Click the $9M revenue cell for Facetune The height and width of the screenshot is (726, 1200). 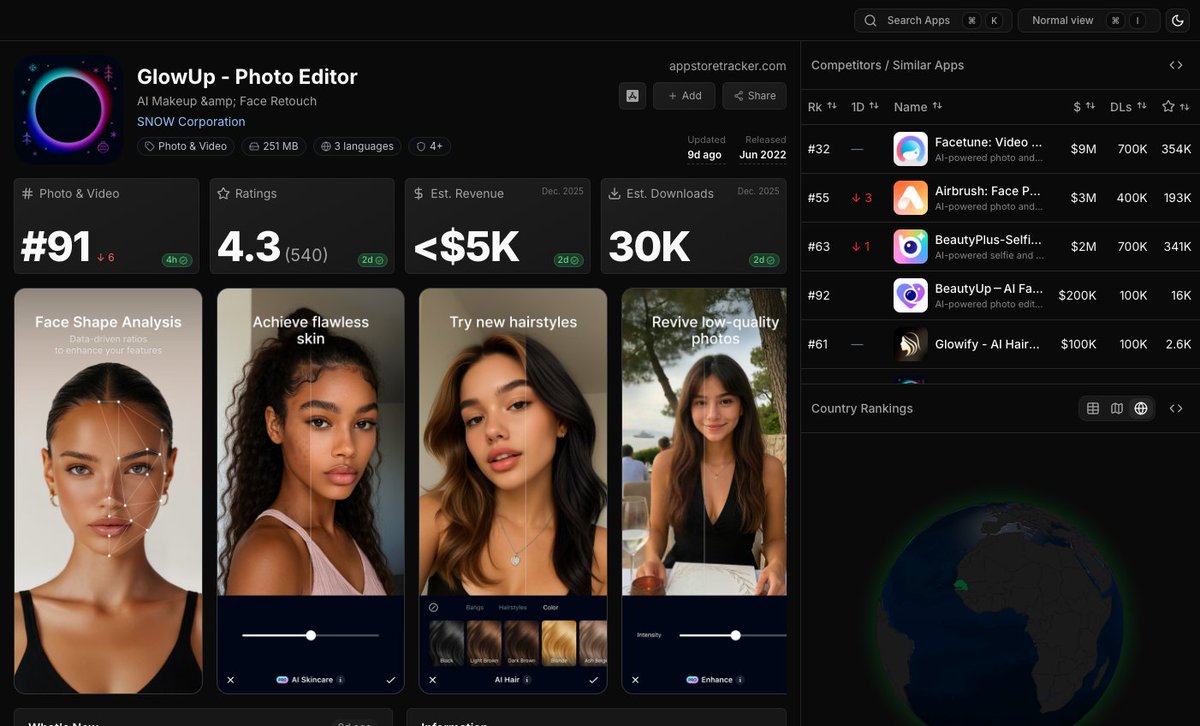coord(1083,149)
